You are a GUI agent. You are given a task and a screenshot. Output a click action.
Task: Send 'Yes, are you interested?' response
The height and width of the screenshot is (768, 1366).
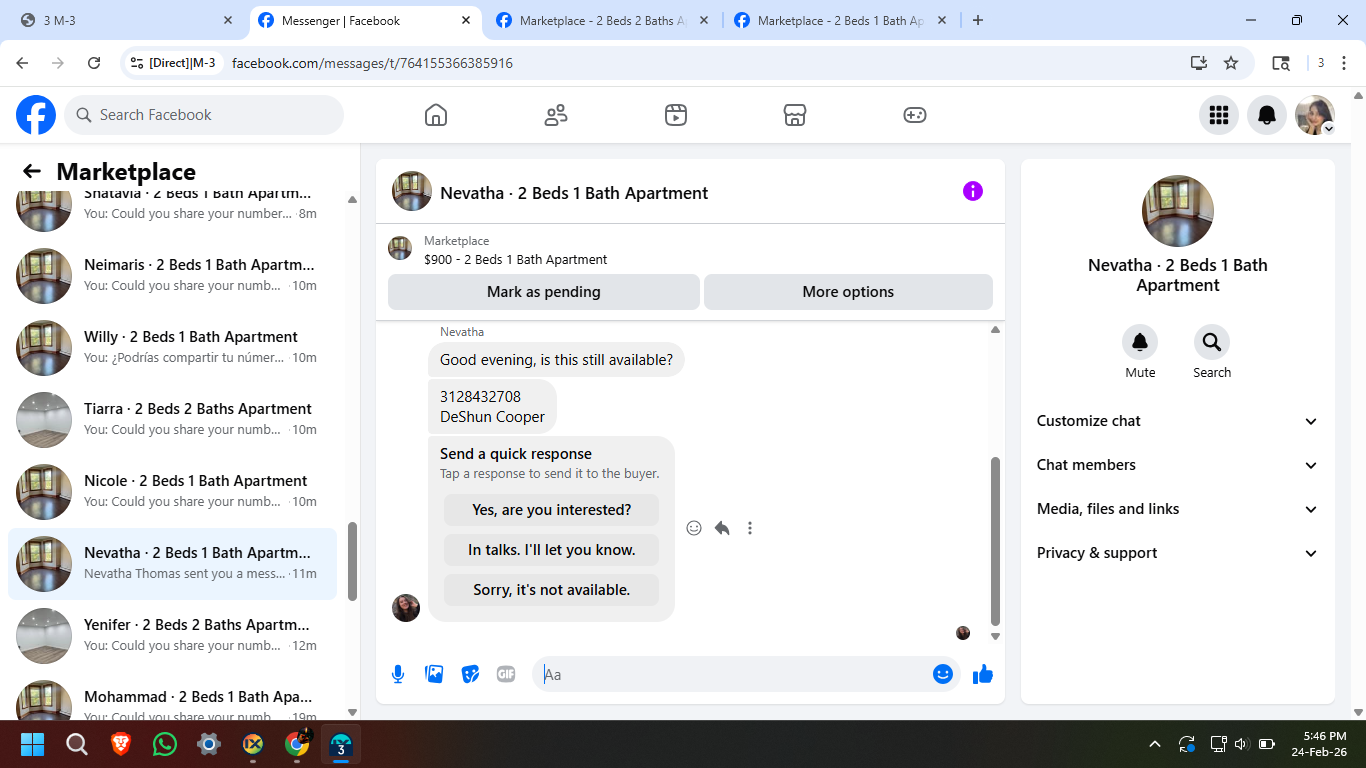pyautogui.click(x=552, y=510)
